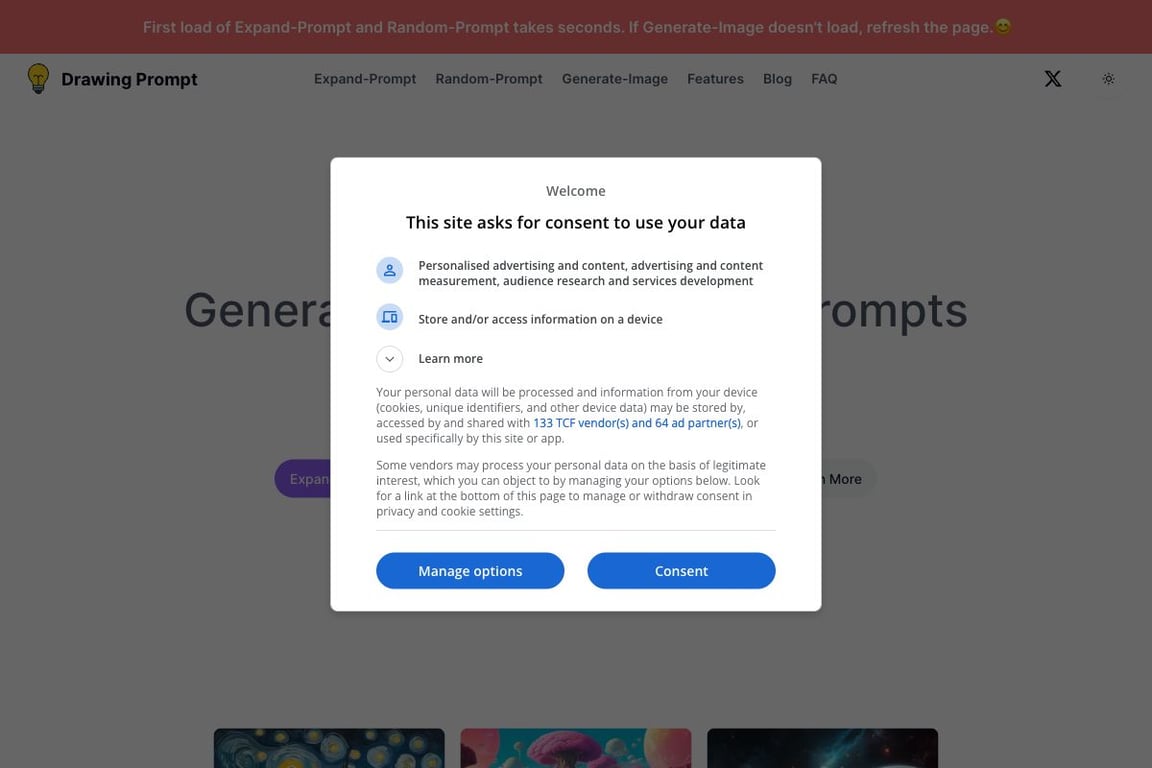Click the personalised advertising person icon
Image resolution: width=1152 pixels, height=768 pixels.
[x=390, y=271]
